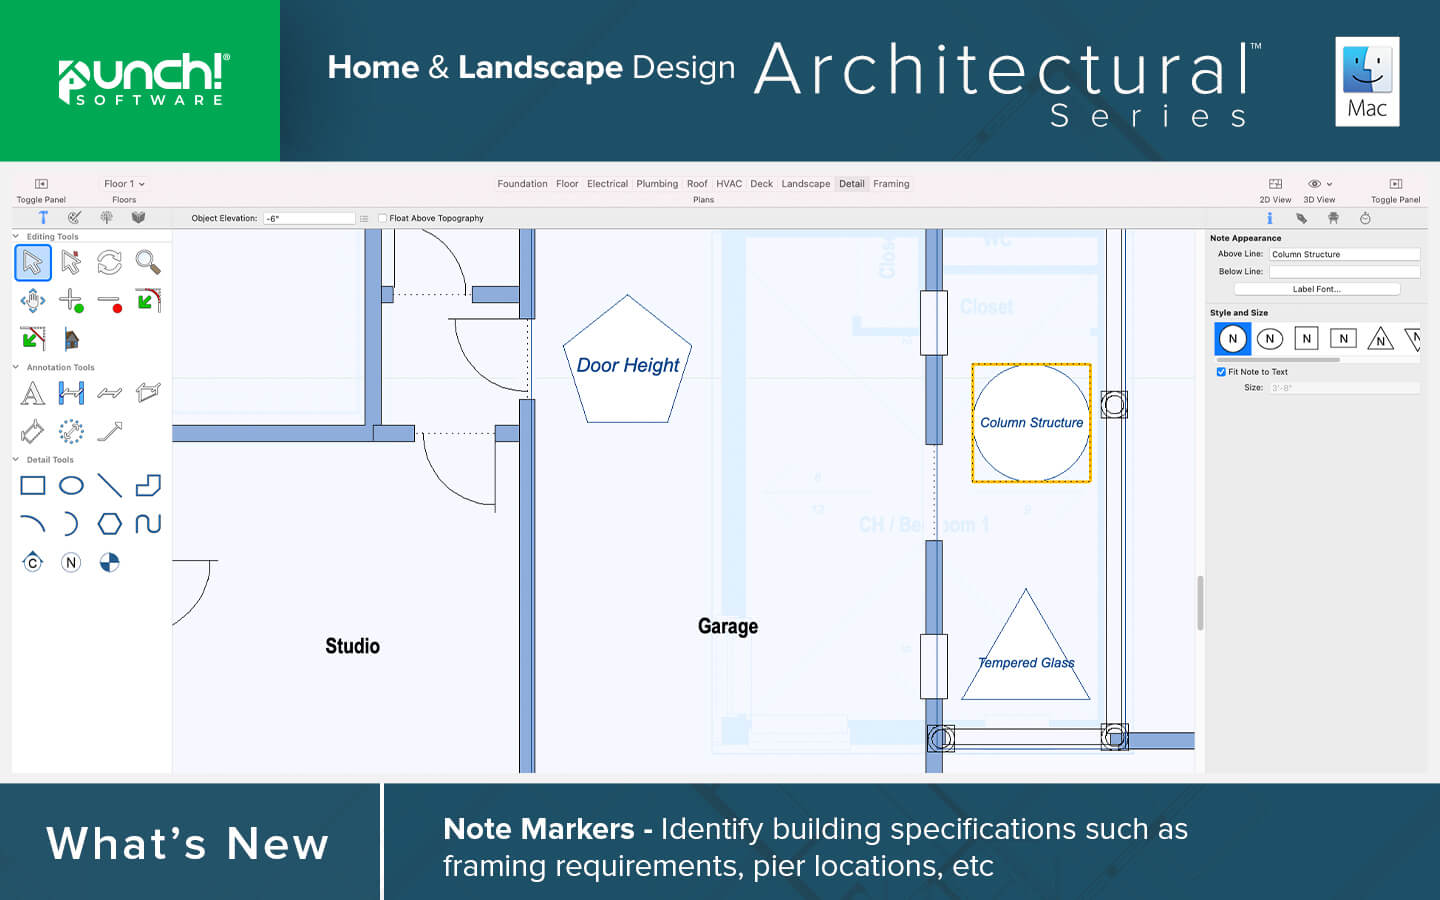Image resolution: width=1440 pixels, height=900 pixels.
Task: Activate the rotate tool
Action: [109, 263]
